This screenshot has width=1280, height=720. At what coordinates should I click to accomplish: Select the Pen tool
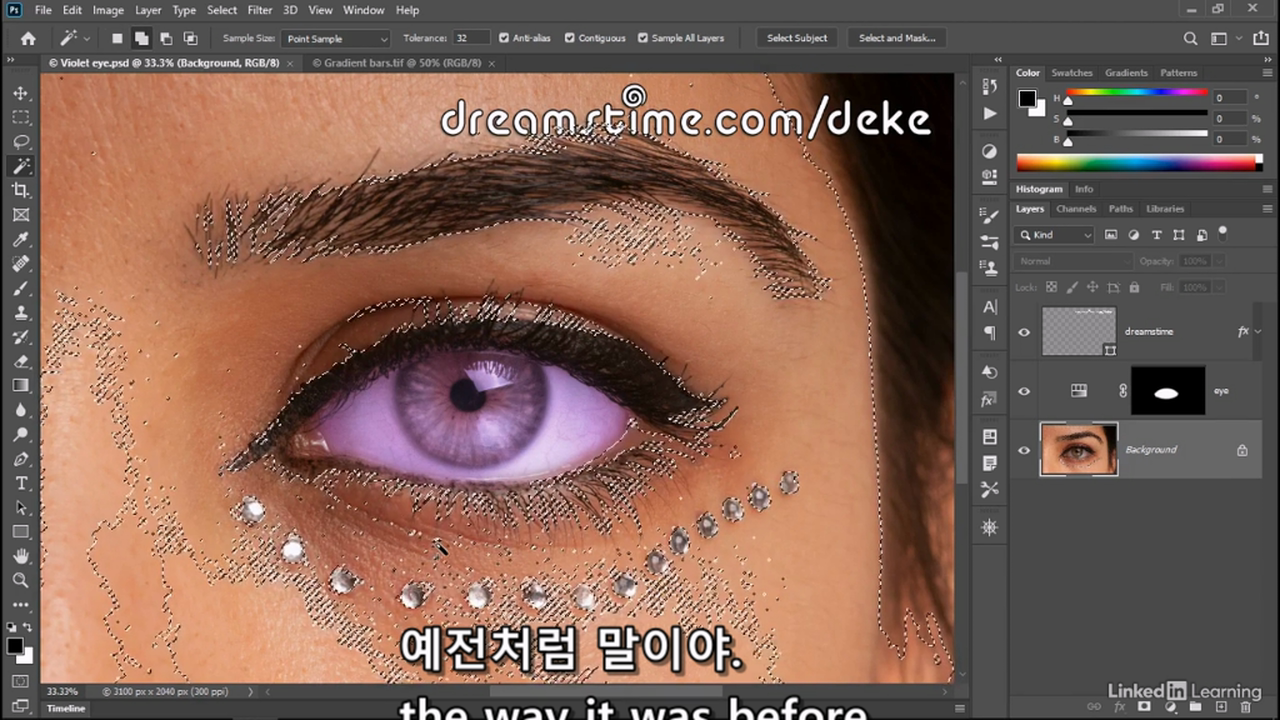(x=21, y=459)
